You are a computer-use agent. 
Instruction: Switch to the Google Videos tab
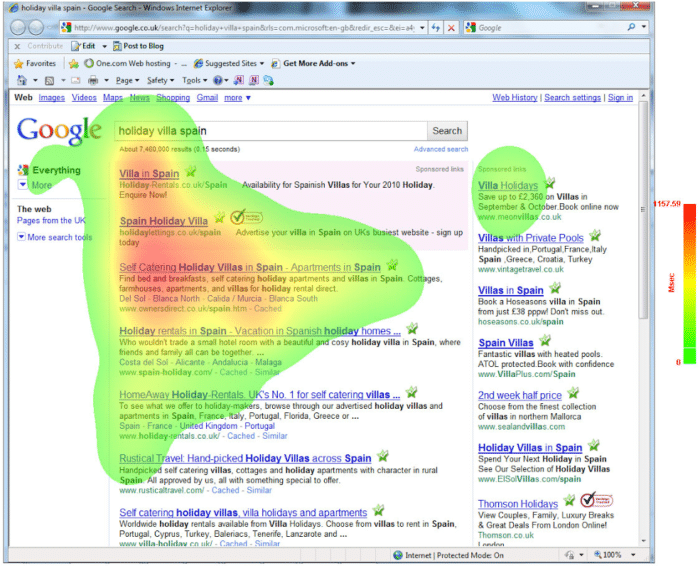pyautogui.click(x=84, y=98)
